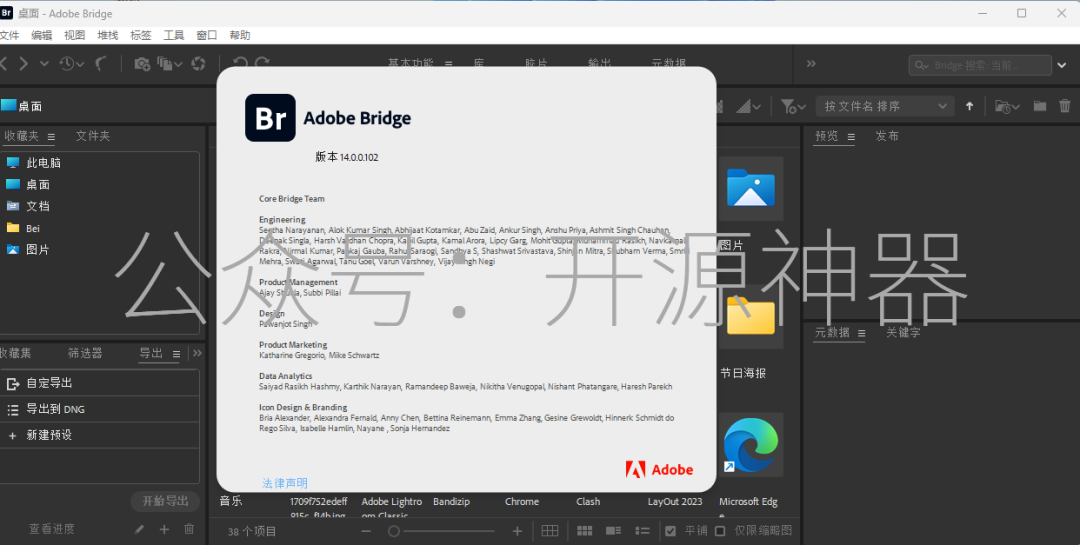Expand the navigation history chevron
This screenshot has width=1080, height=545.
point(44,64)
